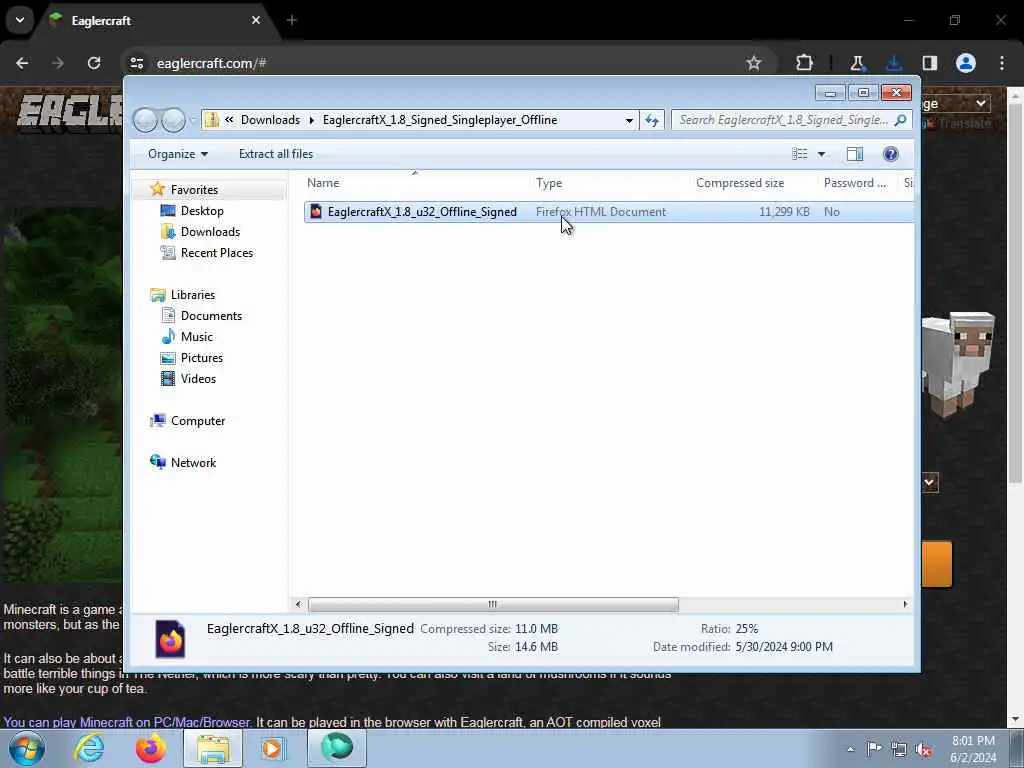The image size is (1024, 768).
Task: Select the Eaglercraft browser tab
Action: pyautogui.click(x=155, y=21)
